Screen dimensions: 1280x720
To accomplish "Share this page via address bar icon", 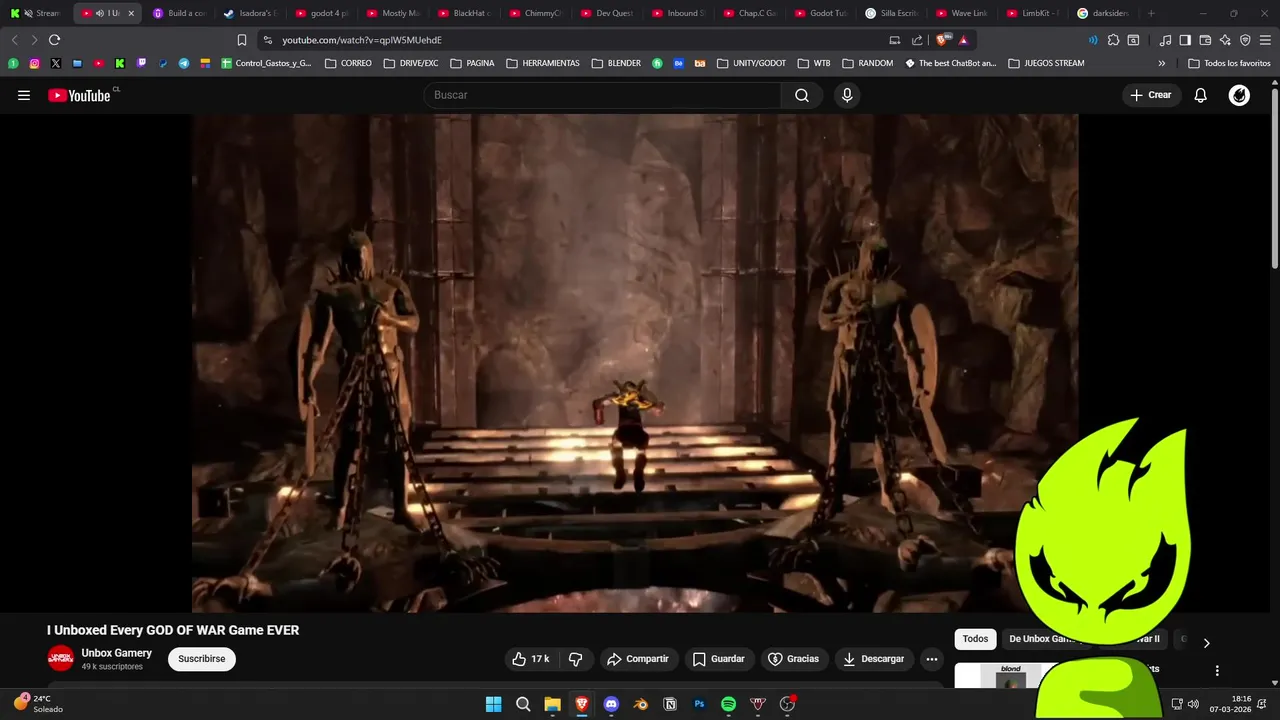I will pos(917,40).
